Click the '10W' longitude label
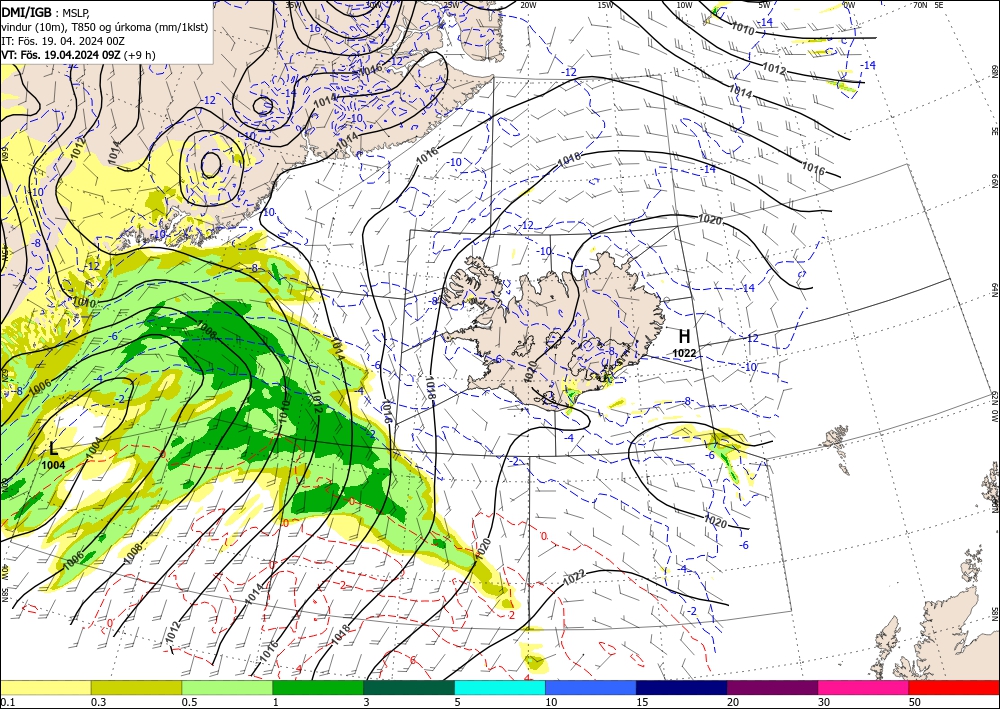The height and width of the screenshot is (709, 1000). tap(684, 5)
